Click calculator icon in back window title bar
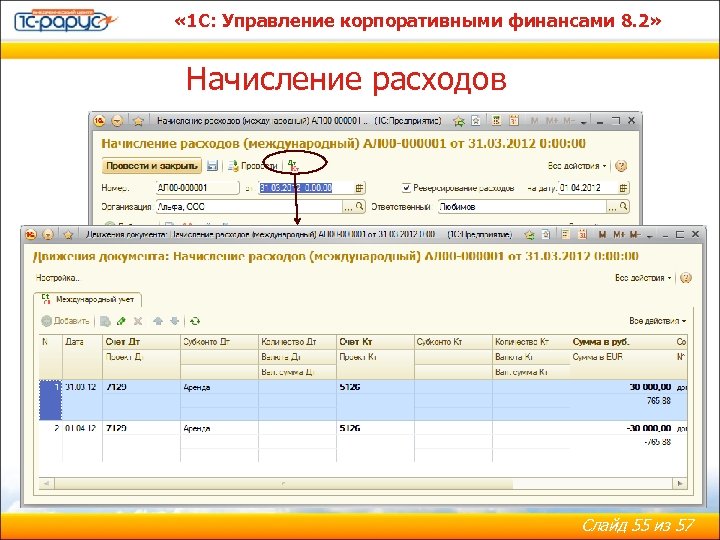Image resolution: width=720 pixels, height=540 pixels. (x=496, y=121)
